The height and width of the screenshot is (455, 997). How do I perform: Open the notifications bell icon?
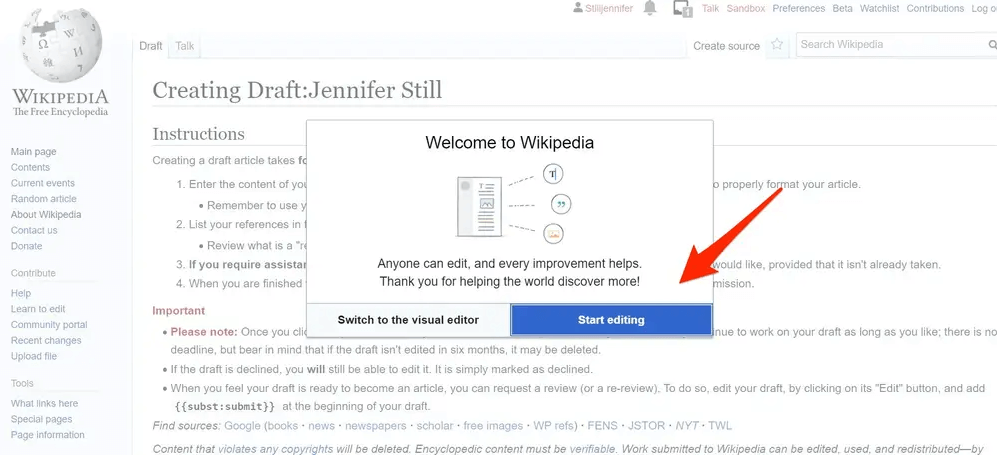(651, 9)
